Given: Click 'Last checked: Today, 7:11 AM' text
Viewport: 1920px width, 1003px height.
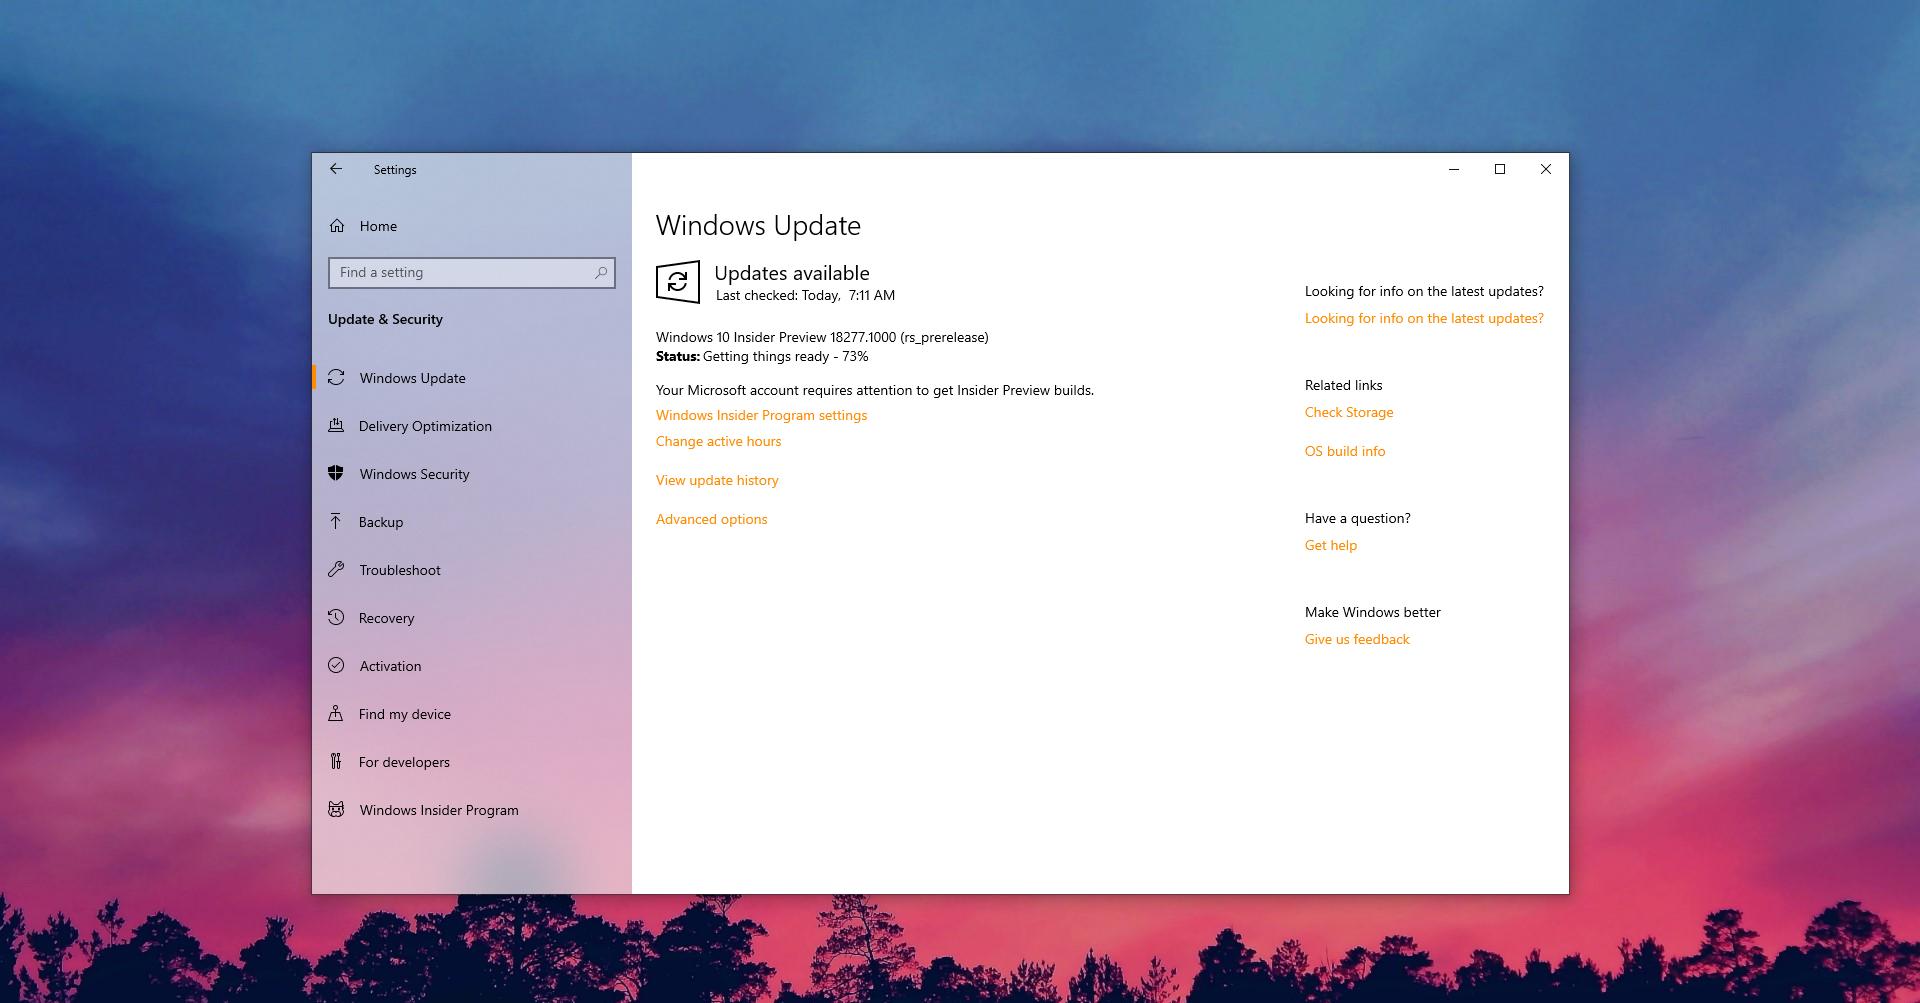Looking at the screenshot, I should click(x=805, y=295).
